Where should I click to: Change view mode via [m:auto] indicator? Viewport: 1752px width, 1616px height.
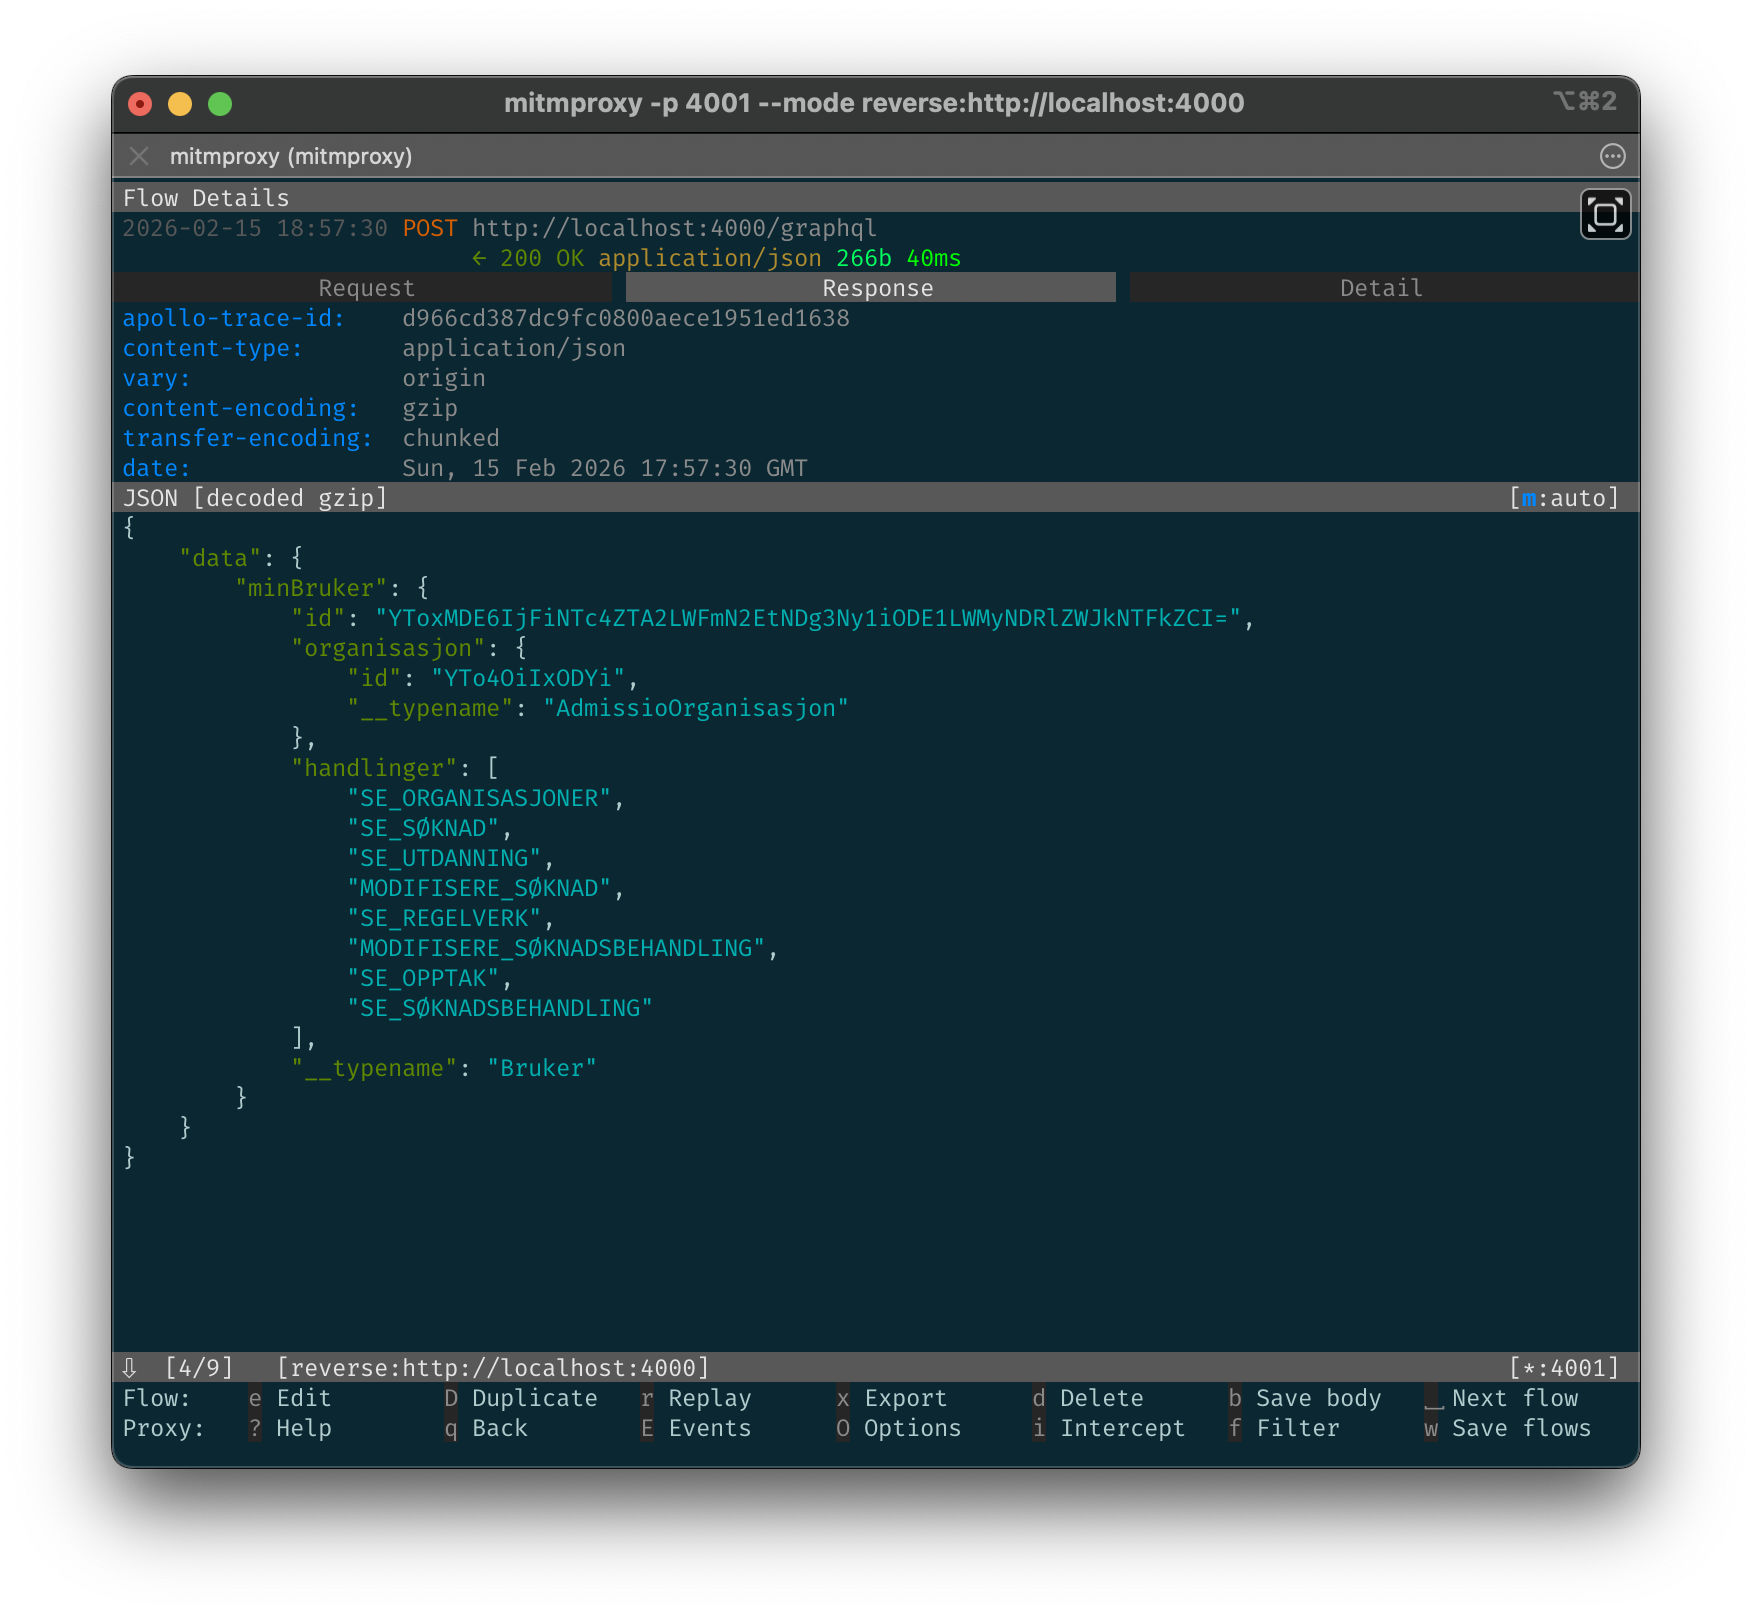click(x=1564, y=498)
